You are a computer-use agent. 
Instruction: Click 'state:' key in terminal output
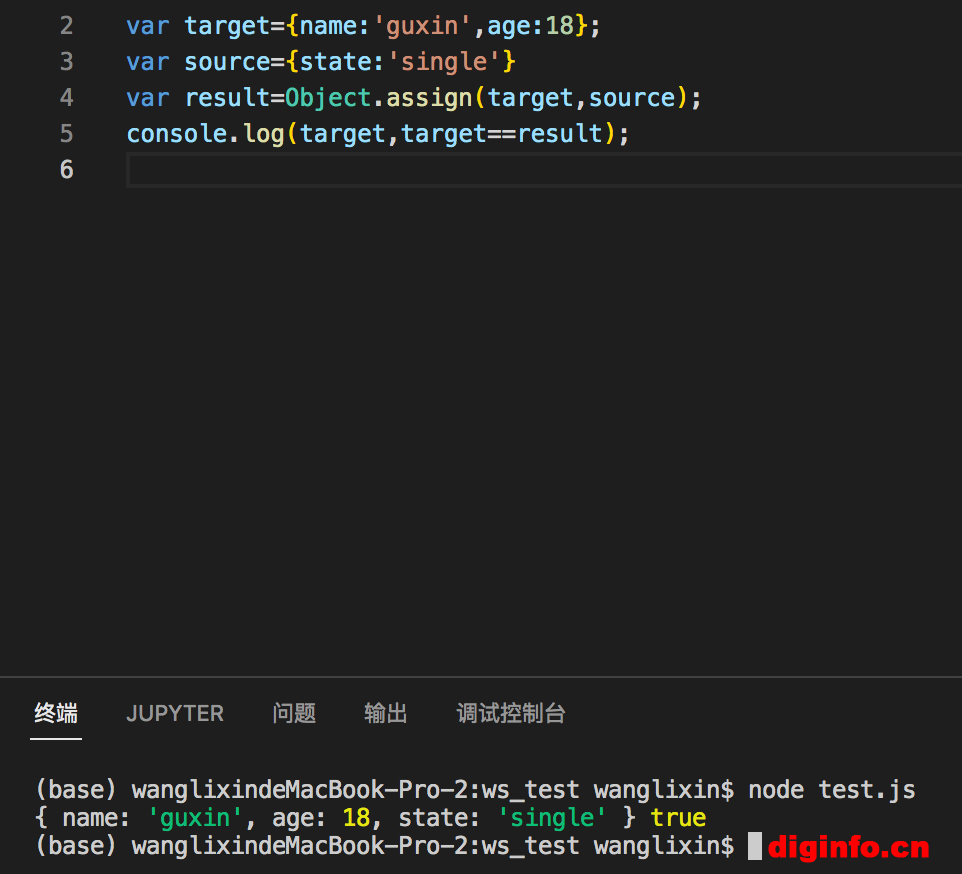point(439,818)
